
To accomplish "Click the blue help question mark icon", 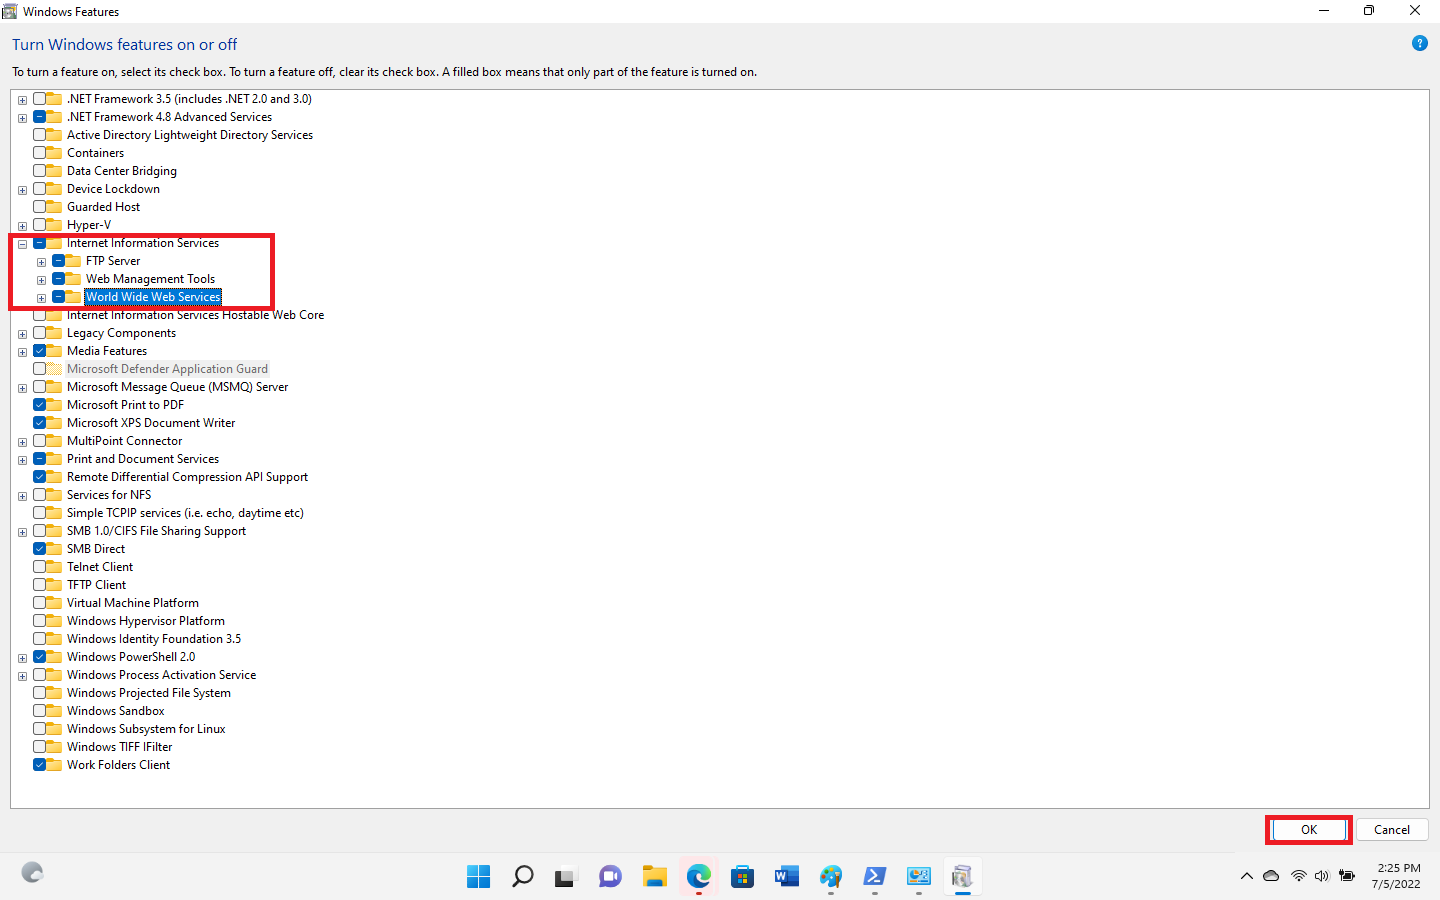I will click(1419, 43).
